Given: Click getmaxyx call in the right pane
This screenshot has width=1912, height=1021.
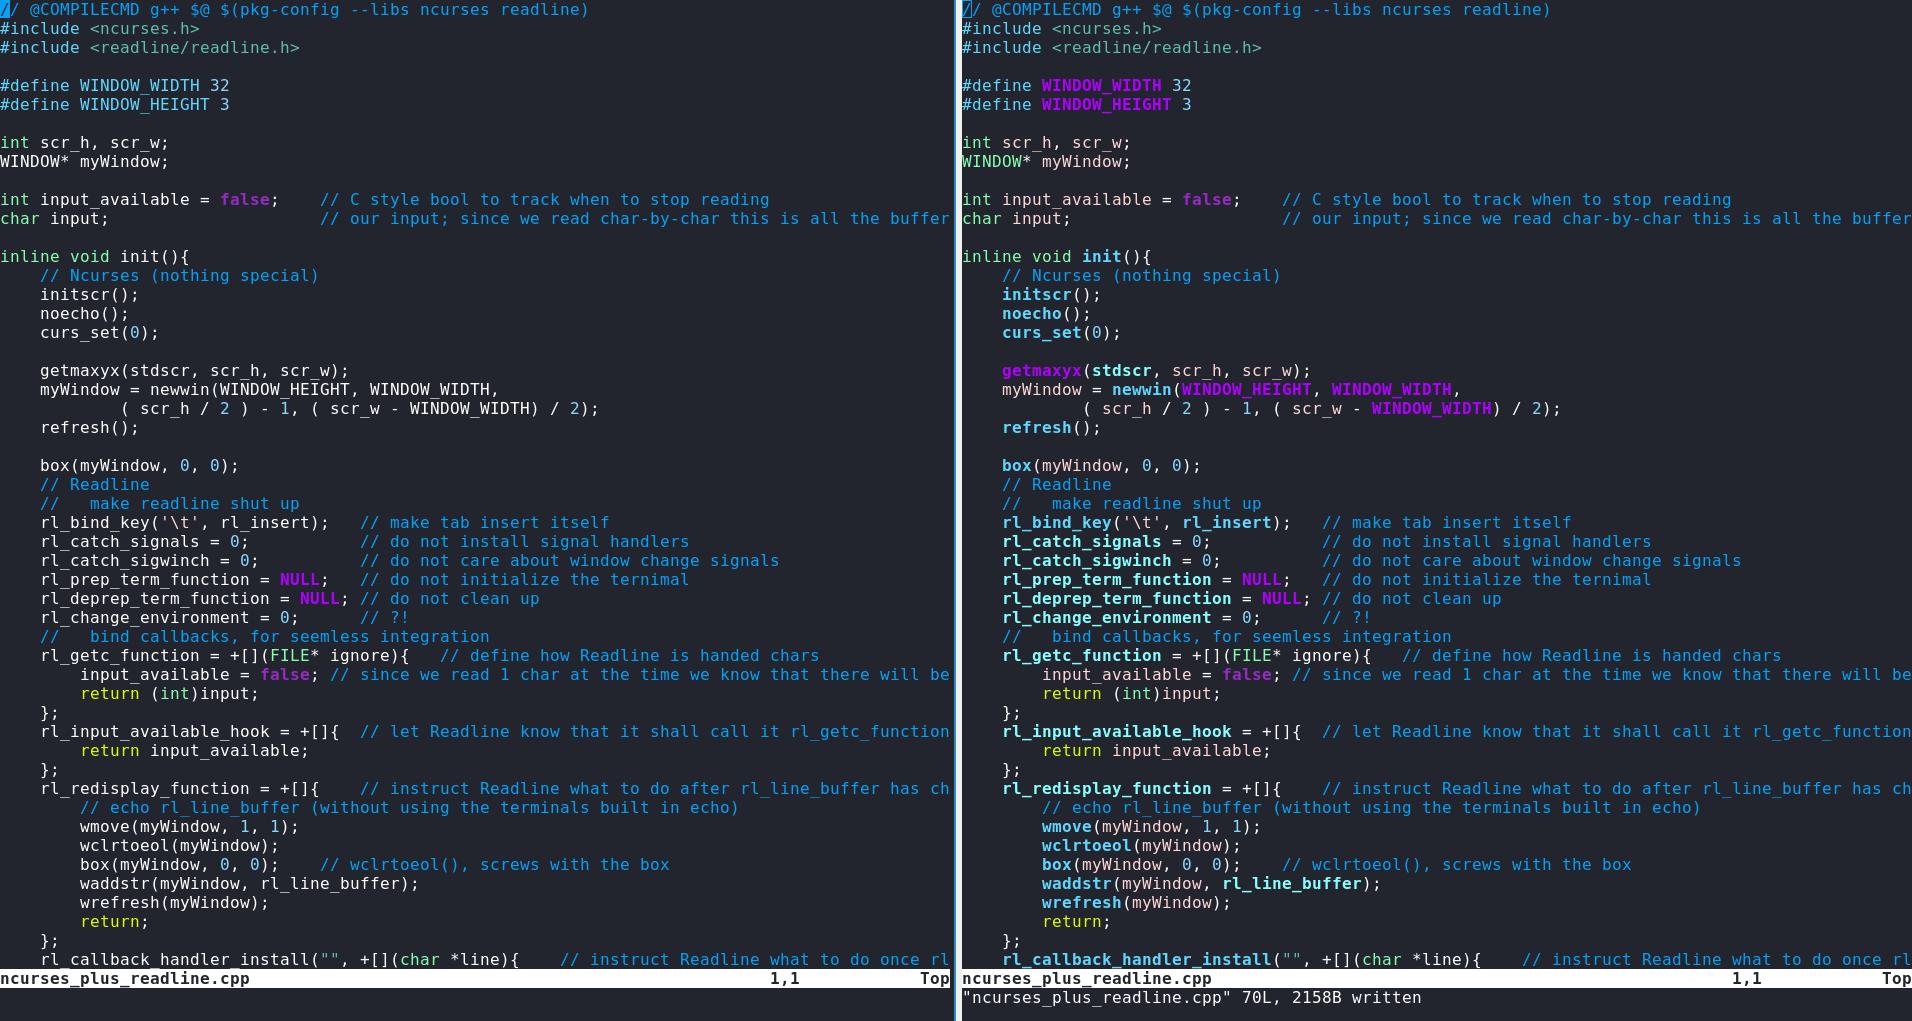Looking at the screenshot, I should click(1042, 371).
